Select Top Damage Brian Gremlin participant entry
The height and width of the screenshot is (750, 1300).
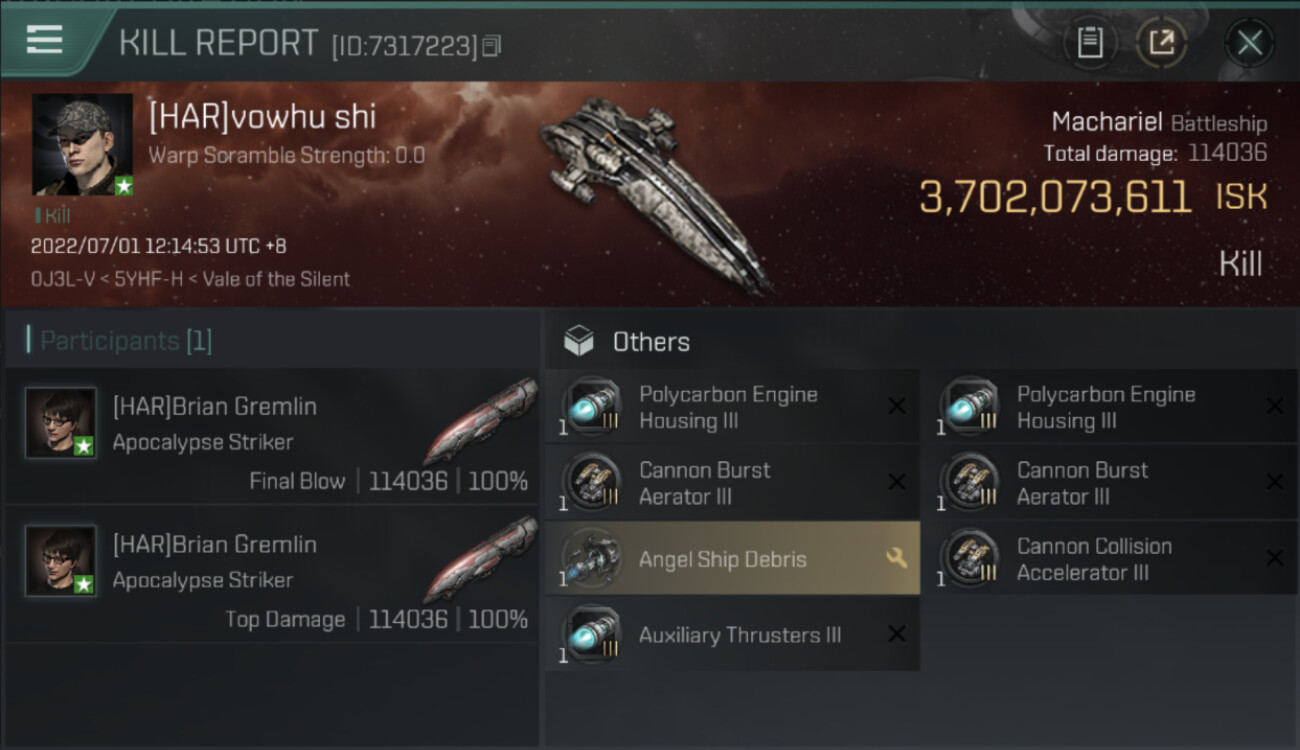click(x=272, y=574)
